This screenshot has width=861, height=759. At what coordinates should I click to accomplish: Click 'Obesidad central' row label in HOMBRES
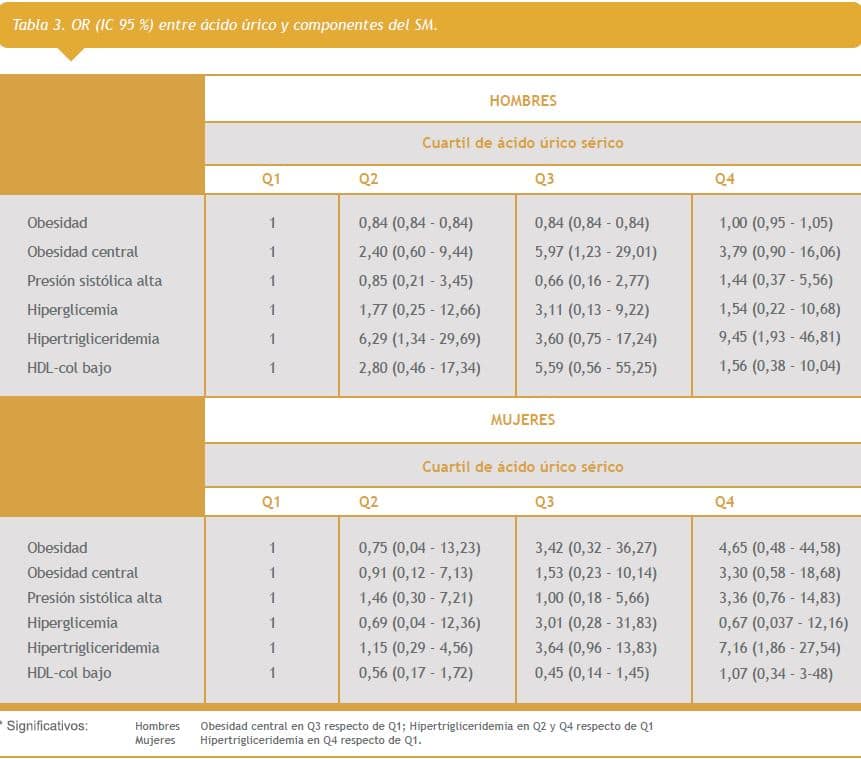pos(83,252)
